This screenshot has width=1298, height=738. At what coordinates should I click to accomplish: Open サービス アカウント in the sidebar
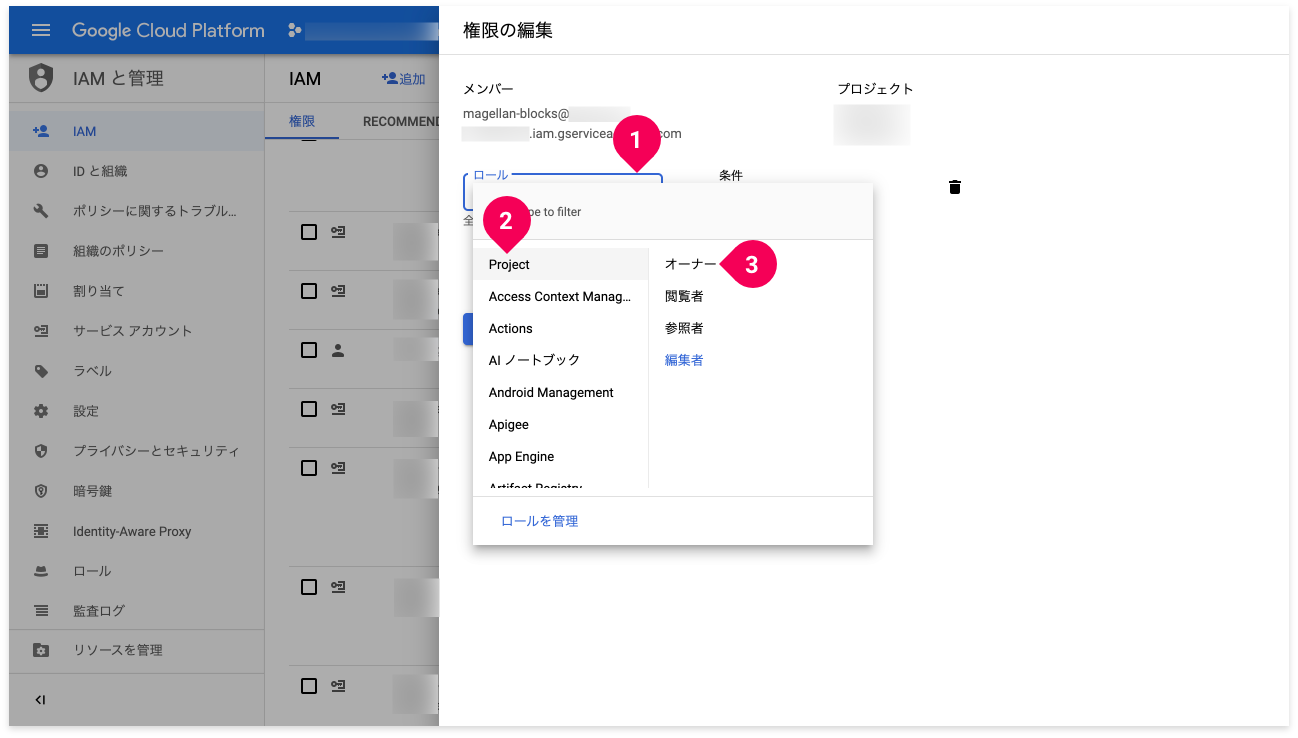point(137,331)
